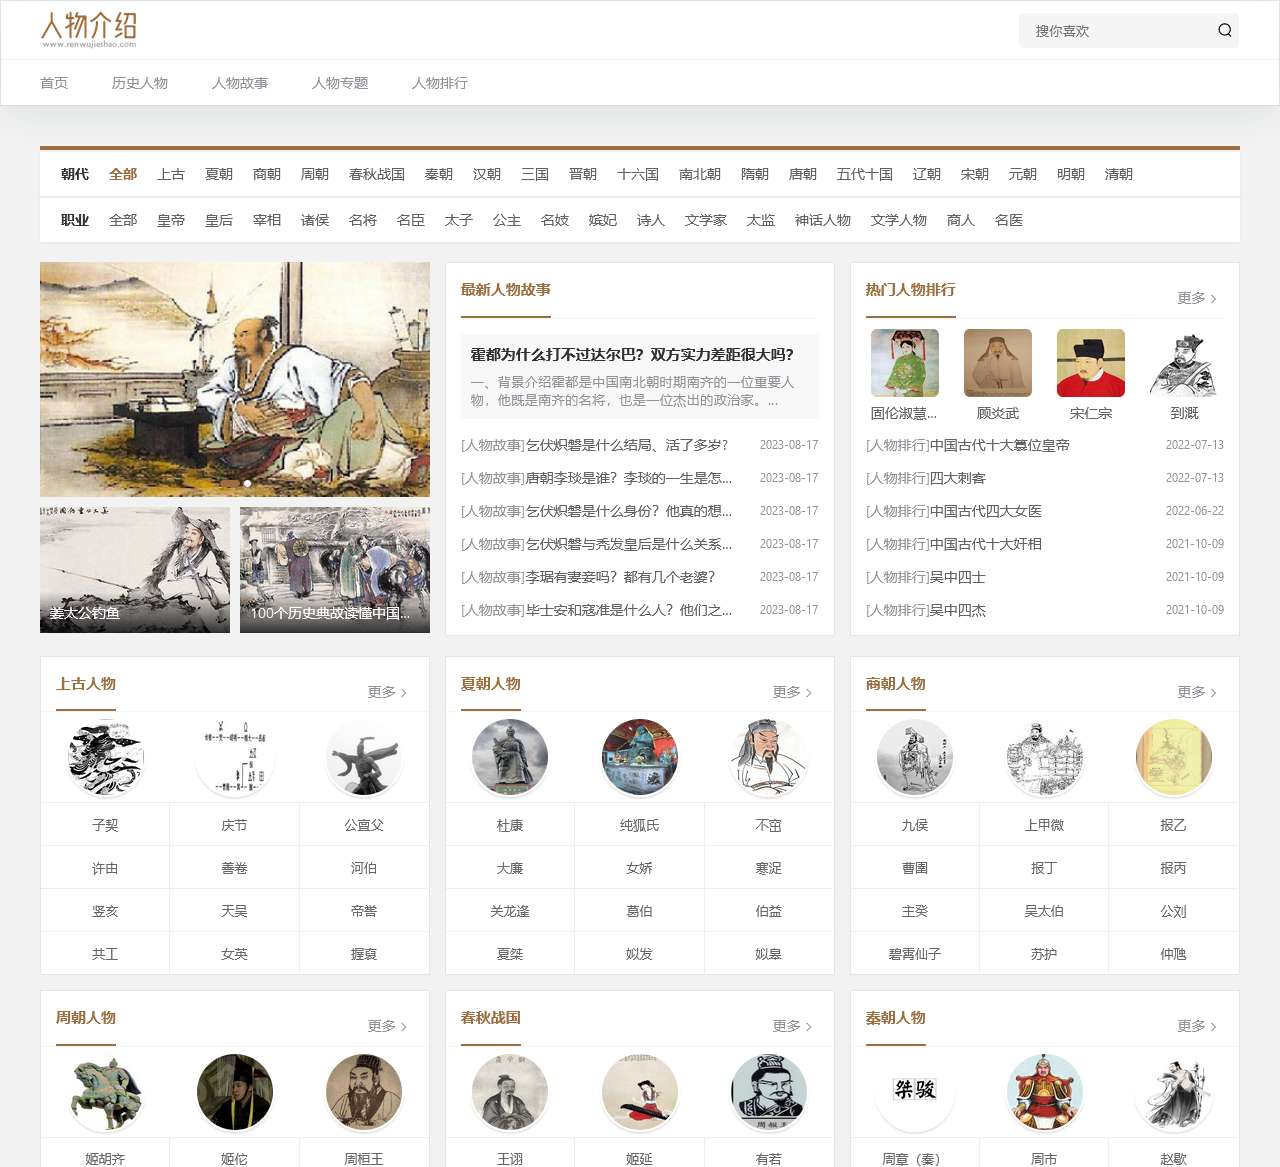Filter occupation by 皇帝
This screenshot has width=1280, height=1167.
(x=171, y=220)
